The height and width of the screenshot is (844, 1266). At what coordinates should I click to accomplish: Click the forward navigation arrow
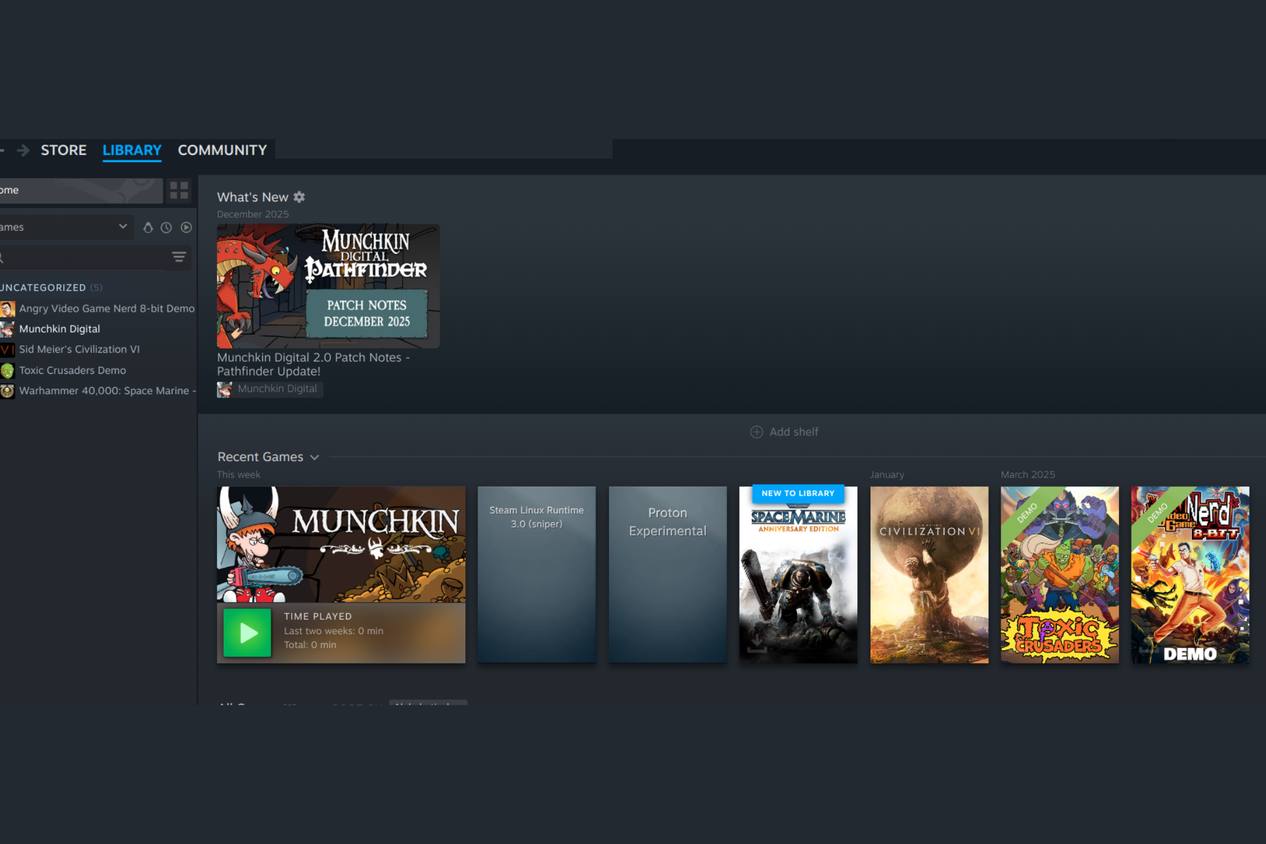[23, 150]
